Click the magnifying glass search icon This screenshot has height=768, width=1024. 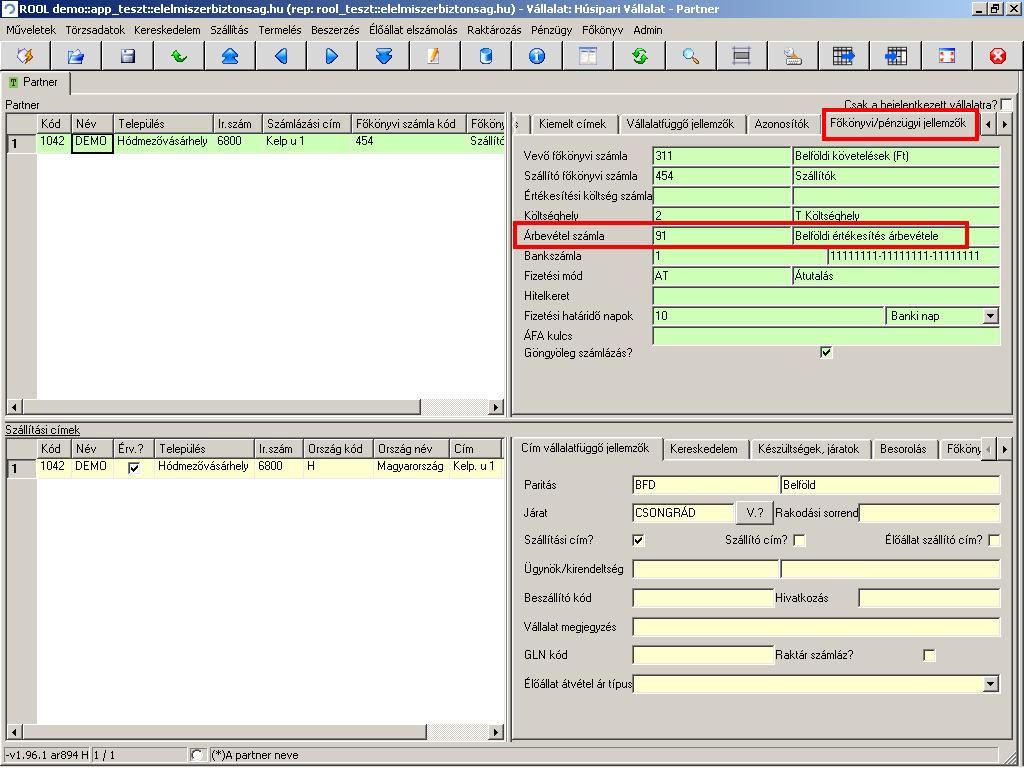click(x=690, y=56)
